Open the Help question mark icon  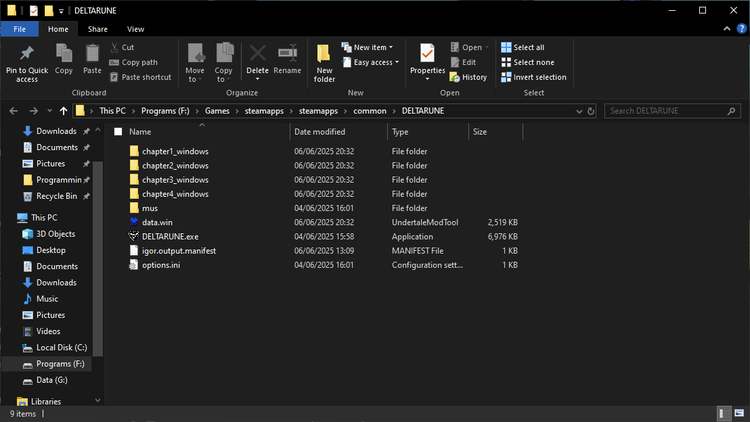[x=741, y=29]
